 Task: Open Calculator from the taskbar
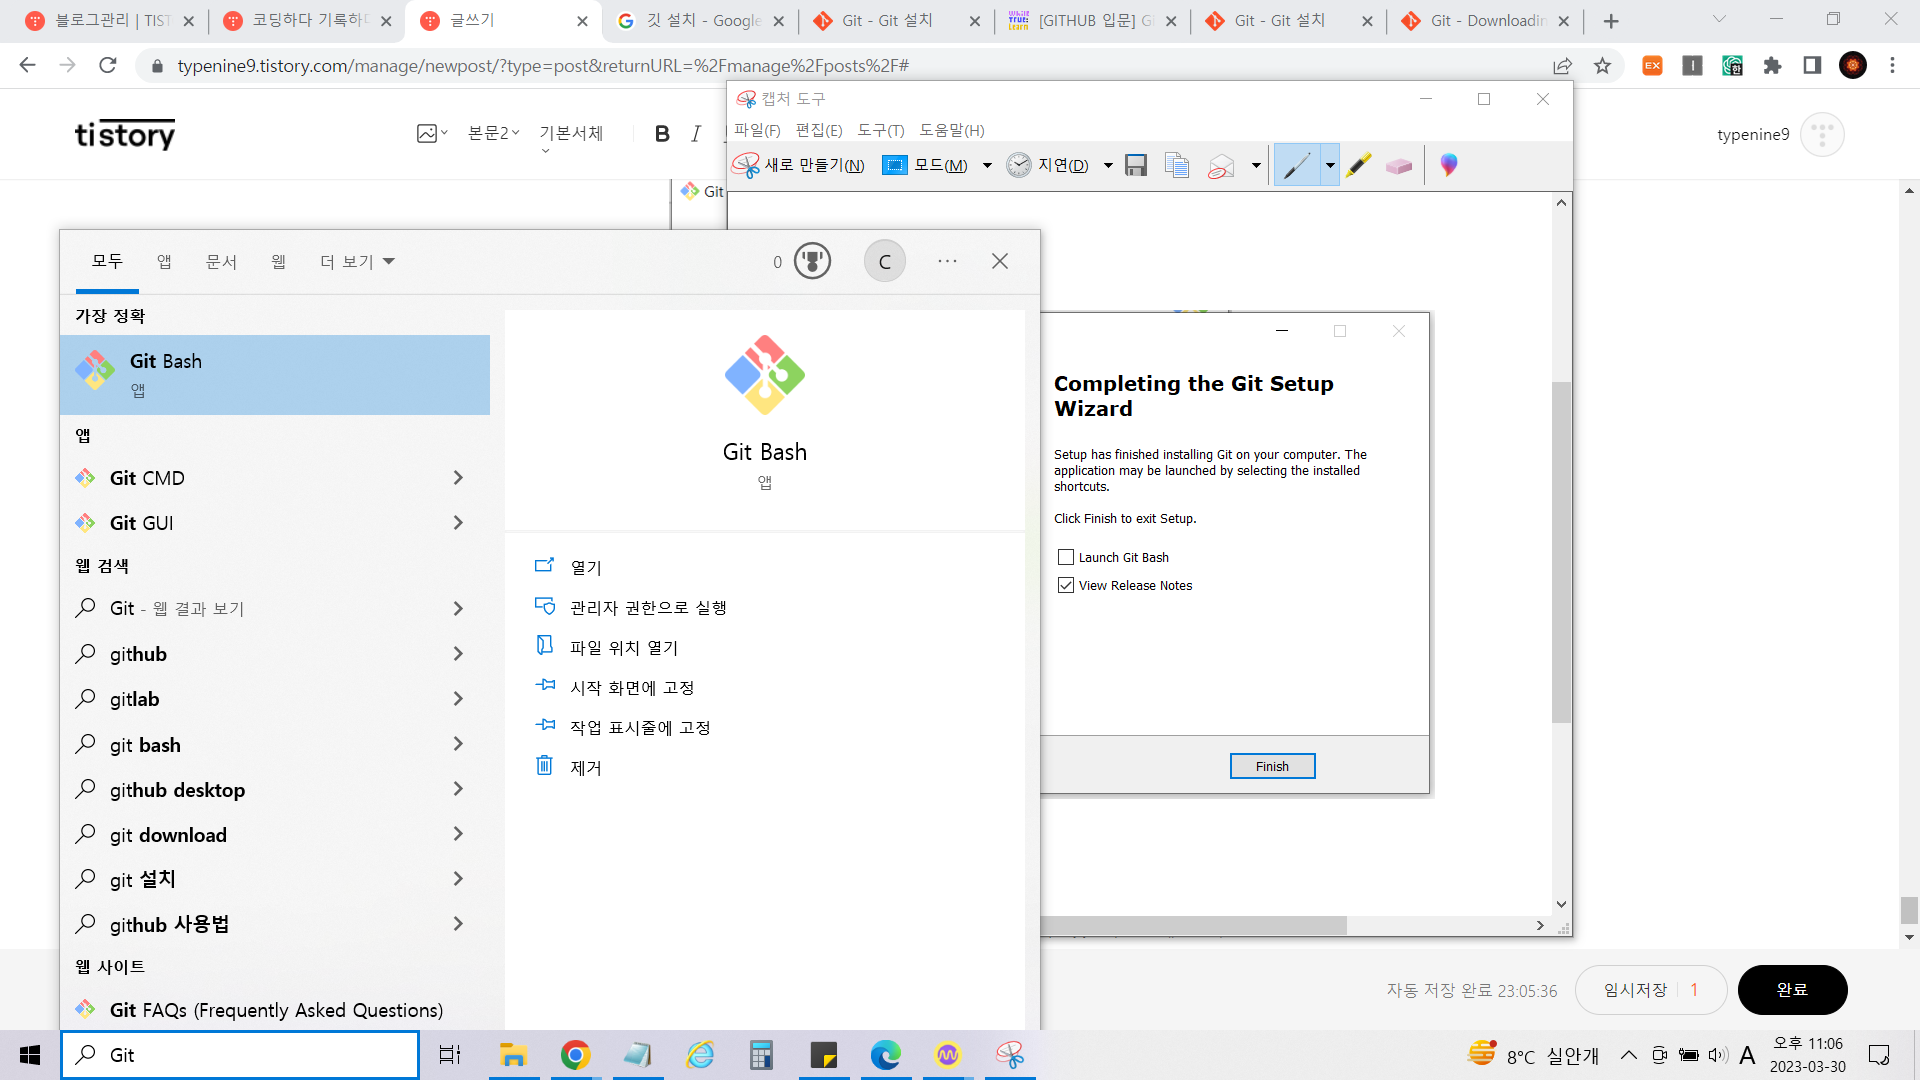[x=761, y=1055]
